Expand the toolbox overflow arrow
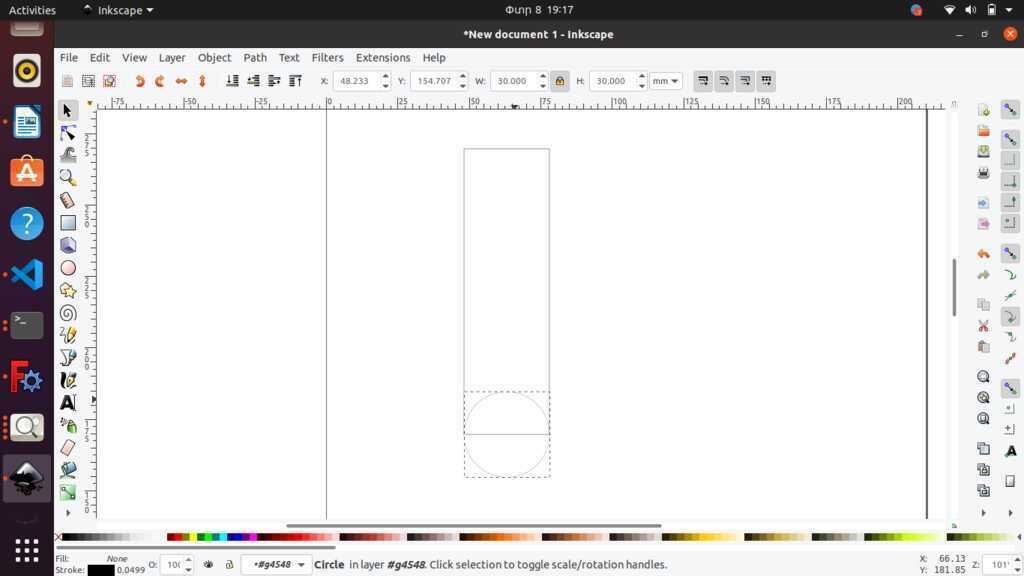1024x576 pixels. 68,513
